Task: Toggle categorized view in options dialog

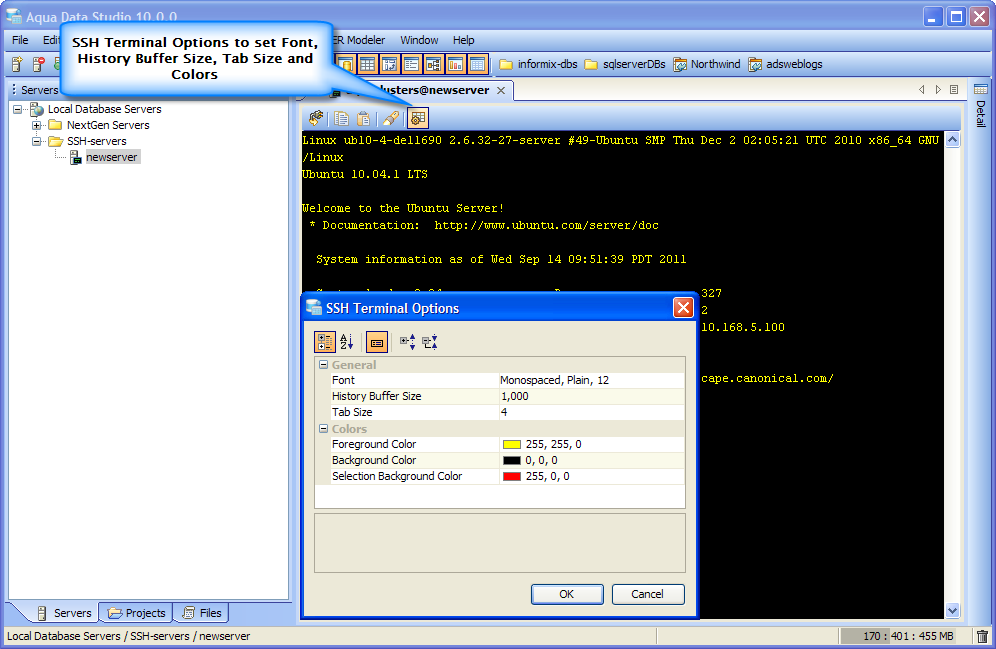Action: point(325,342)
